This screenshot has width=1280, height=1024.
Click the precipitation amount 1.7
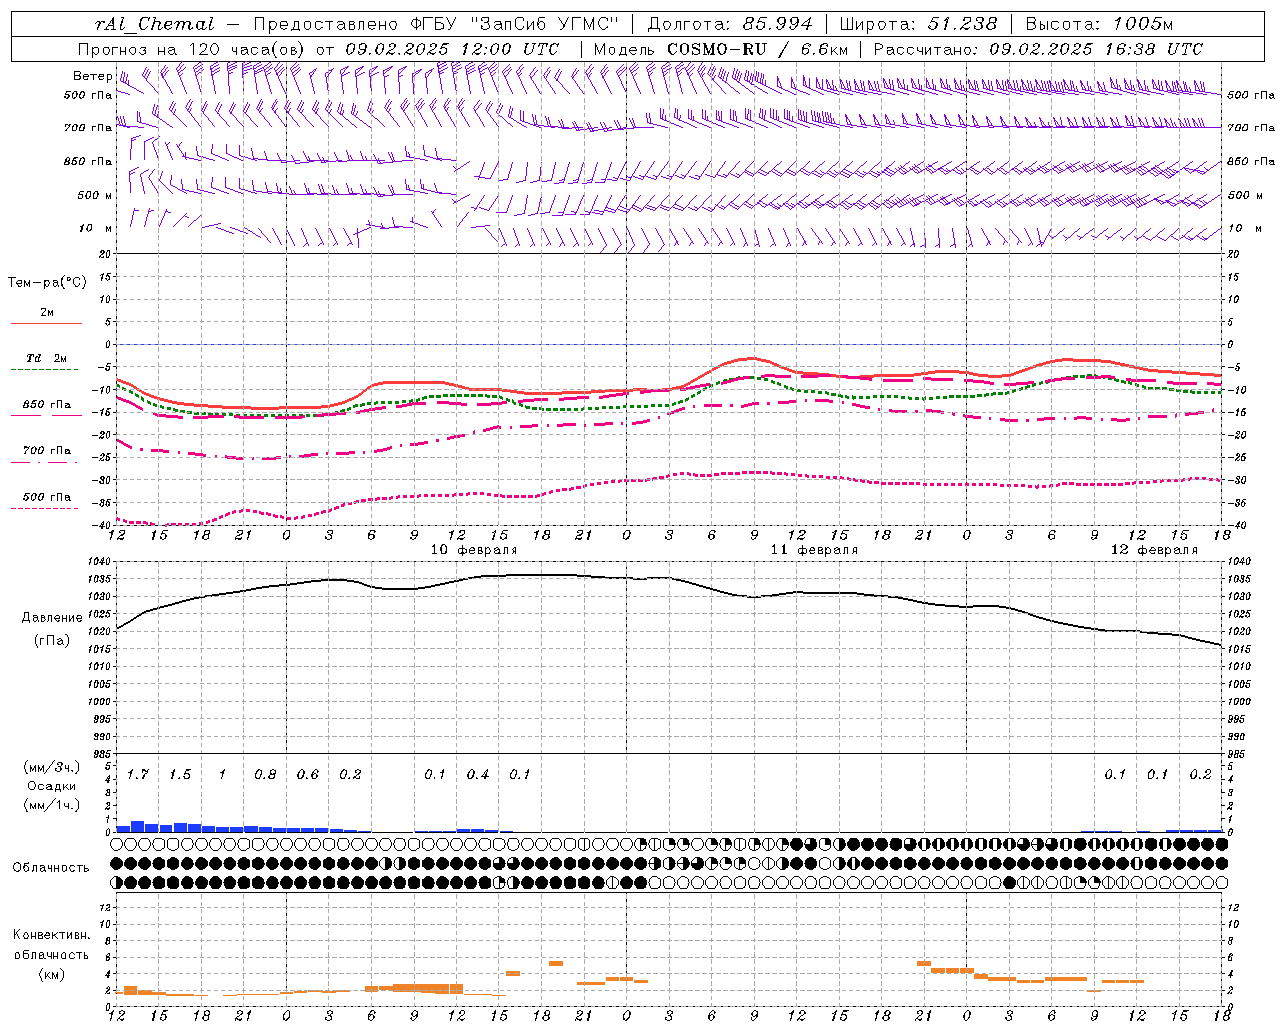pyautogui.click(x=138, y=775)
